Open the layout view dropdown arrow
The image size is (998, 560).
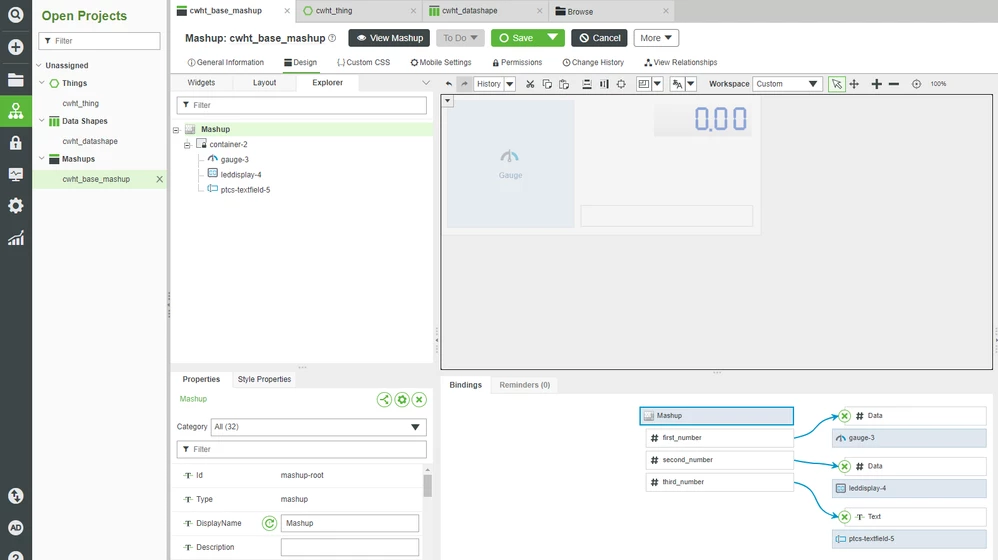coord(657,84)
